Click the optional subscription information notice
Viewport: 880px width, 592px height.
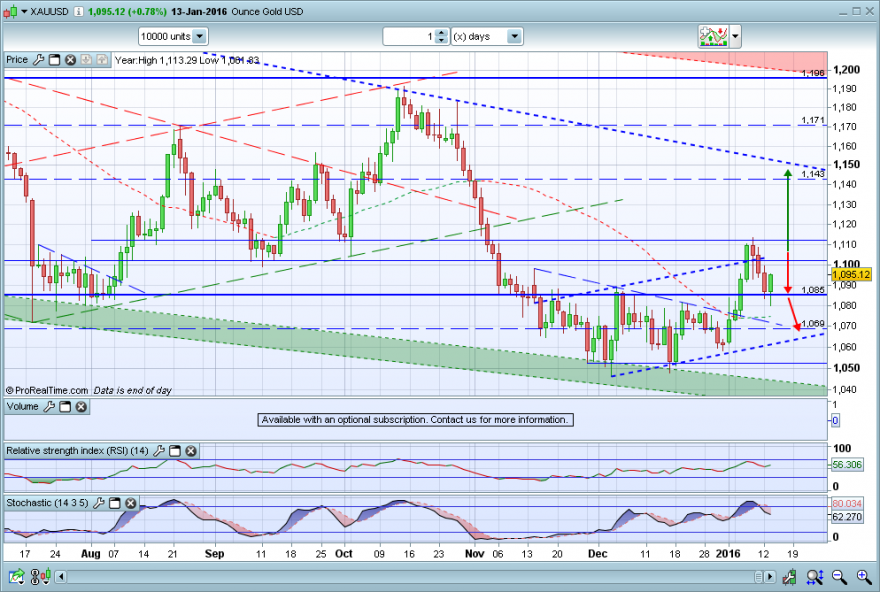point(415,420)
